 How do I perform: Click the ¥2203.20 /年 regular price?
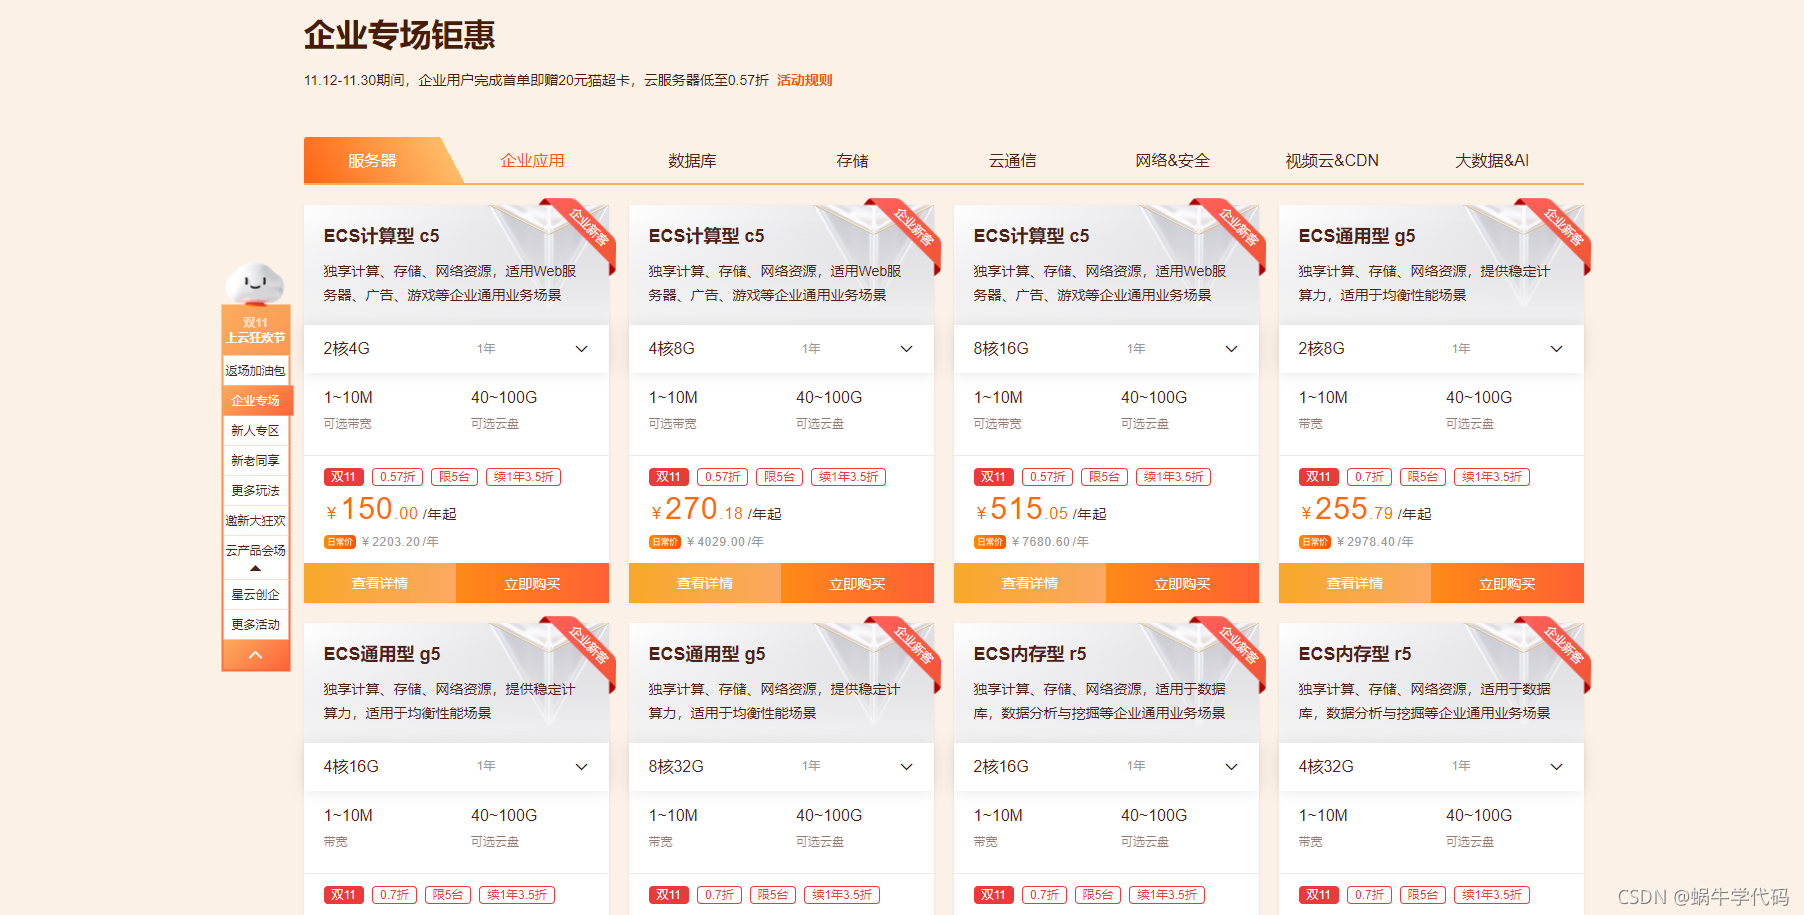[x=400, y=542]
